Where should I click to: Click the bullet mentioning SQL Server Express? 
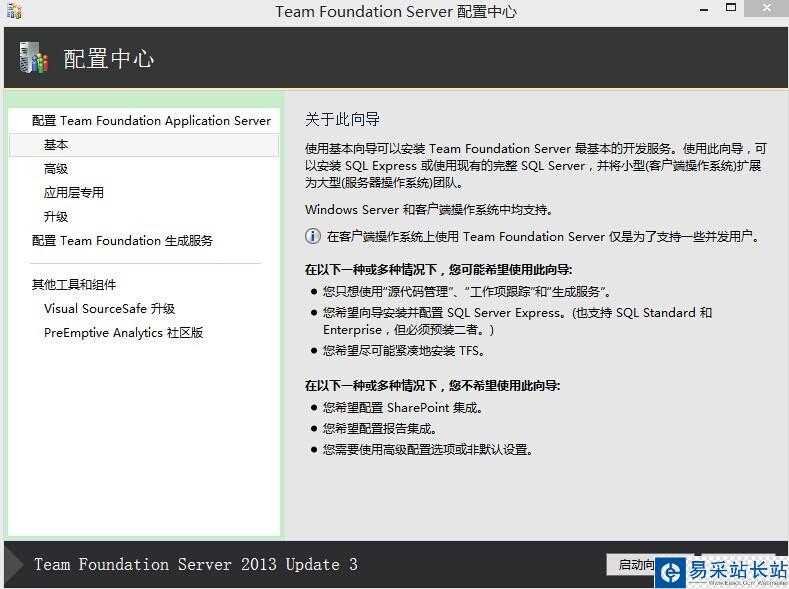pyautogui.click(x=517, y=321)
